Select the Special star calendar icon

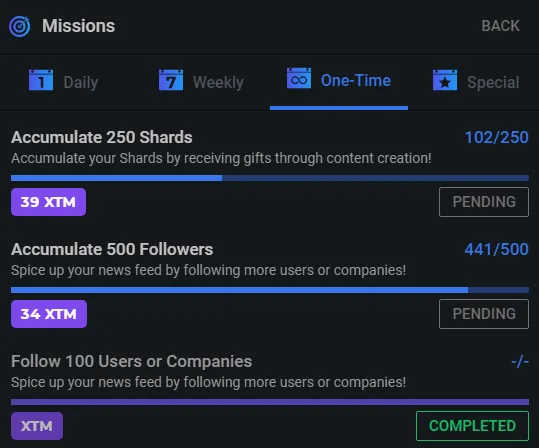coord(445,80)
